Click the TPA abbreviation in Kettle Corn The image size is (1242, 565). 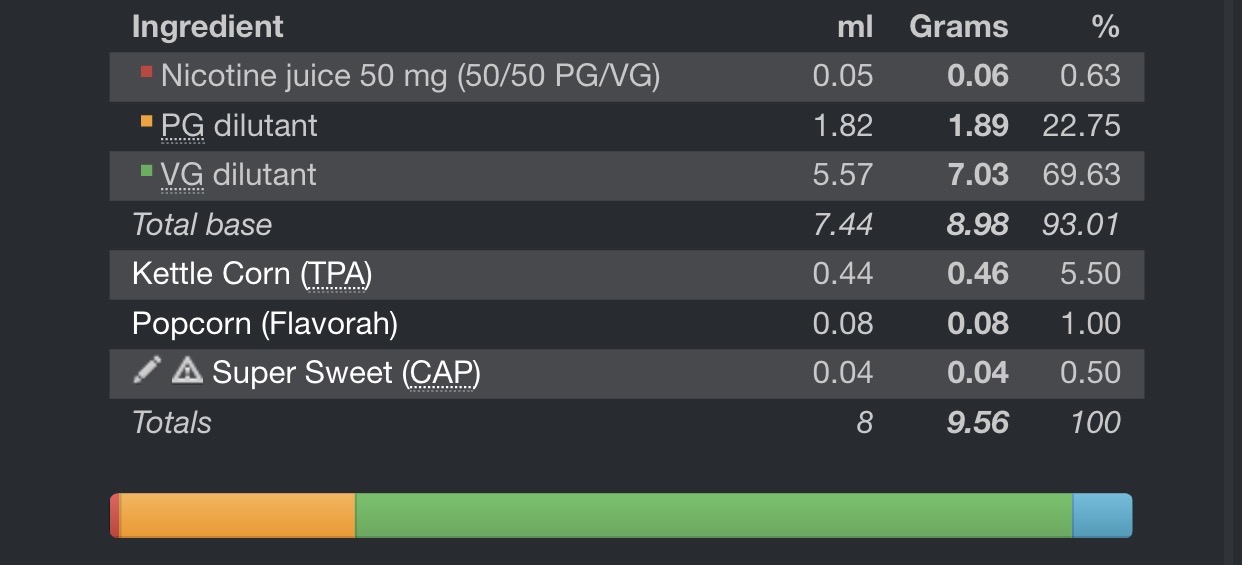[336, 273]
